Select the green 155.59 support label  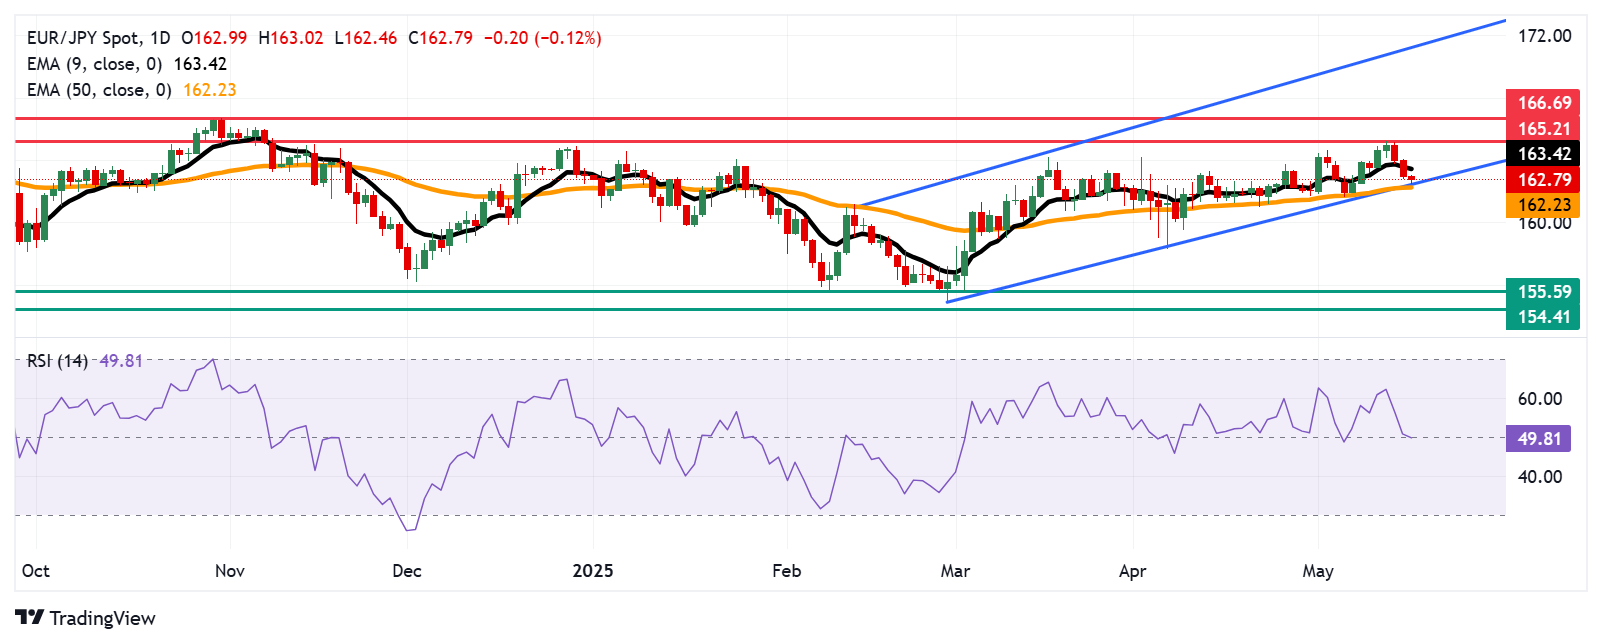coord(1543,291)
